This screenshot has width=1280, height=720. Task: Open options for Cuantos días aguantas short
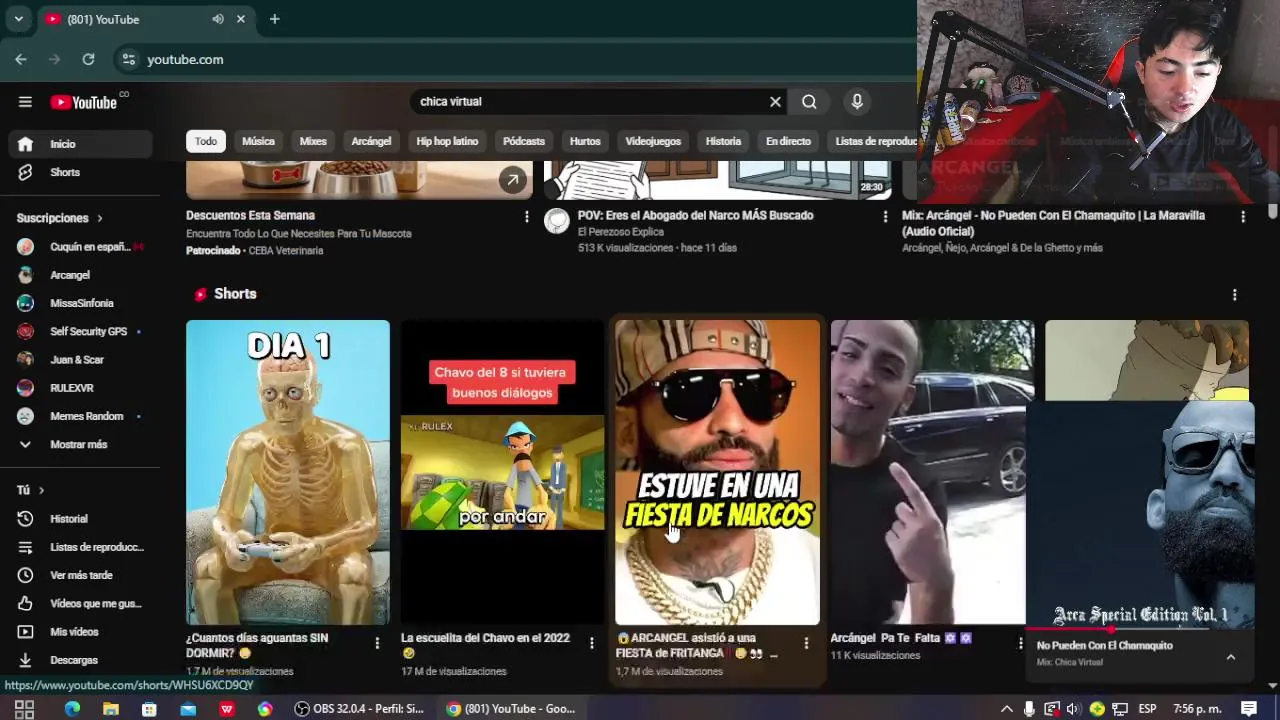[377, 643]
